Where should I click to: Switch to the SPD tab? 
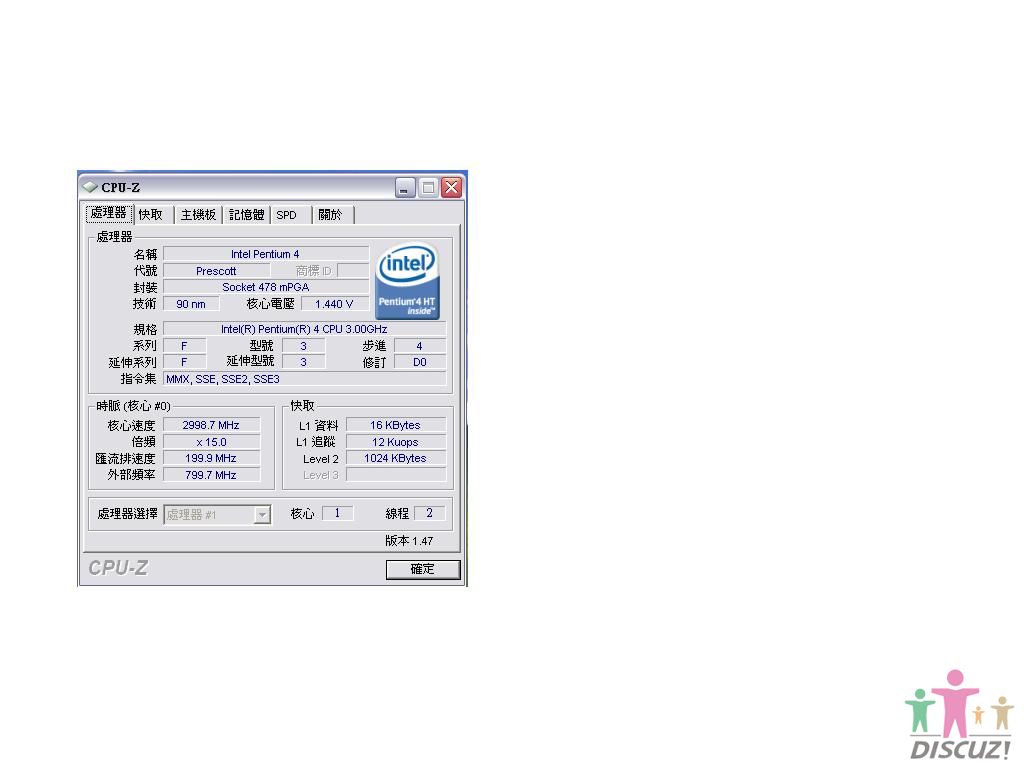(x=287, y=215)
